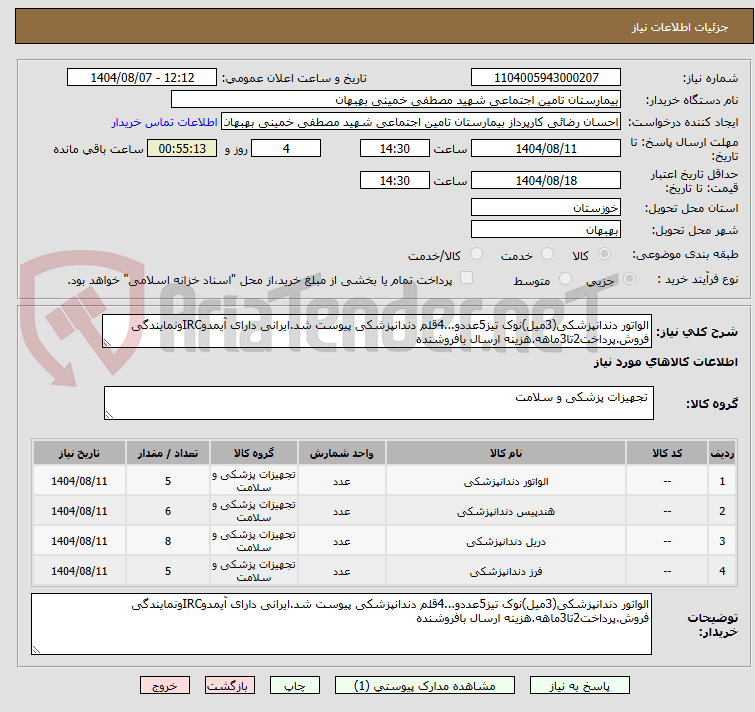
Task: Click the 'خروج' exit button
Action: tap(165, 687)
